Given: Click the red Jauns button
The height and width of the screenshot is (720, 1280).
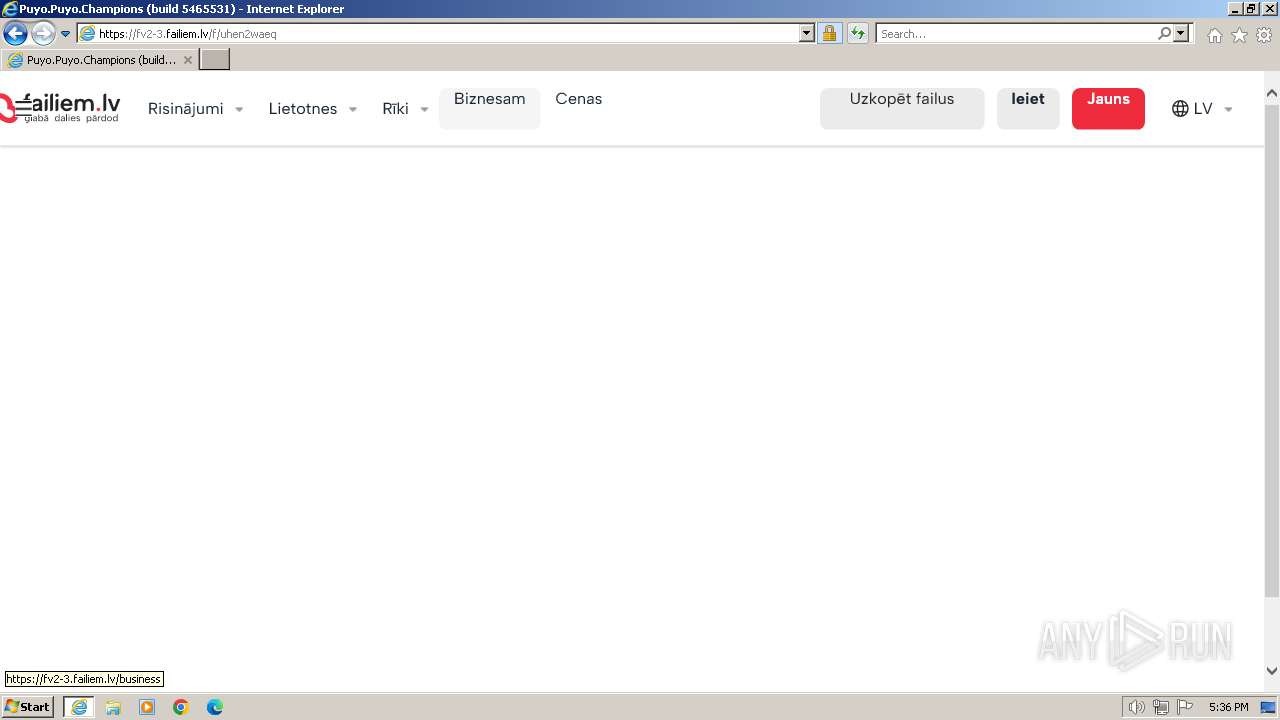Looking at the screenshot, I should pos(1108,108).
